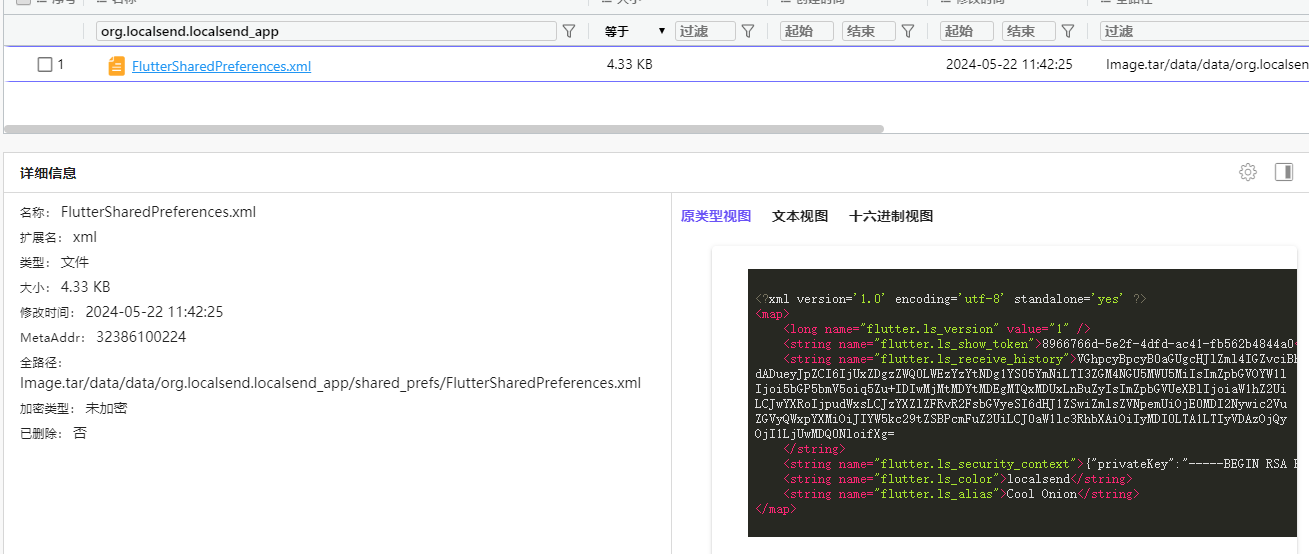Toggle the details panel layout icon
This screenshot has height=554, width=1309.
(x=1284, y=172)
